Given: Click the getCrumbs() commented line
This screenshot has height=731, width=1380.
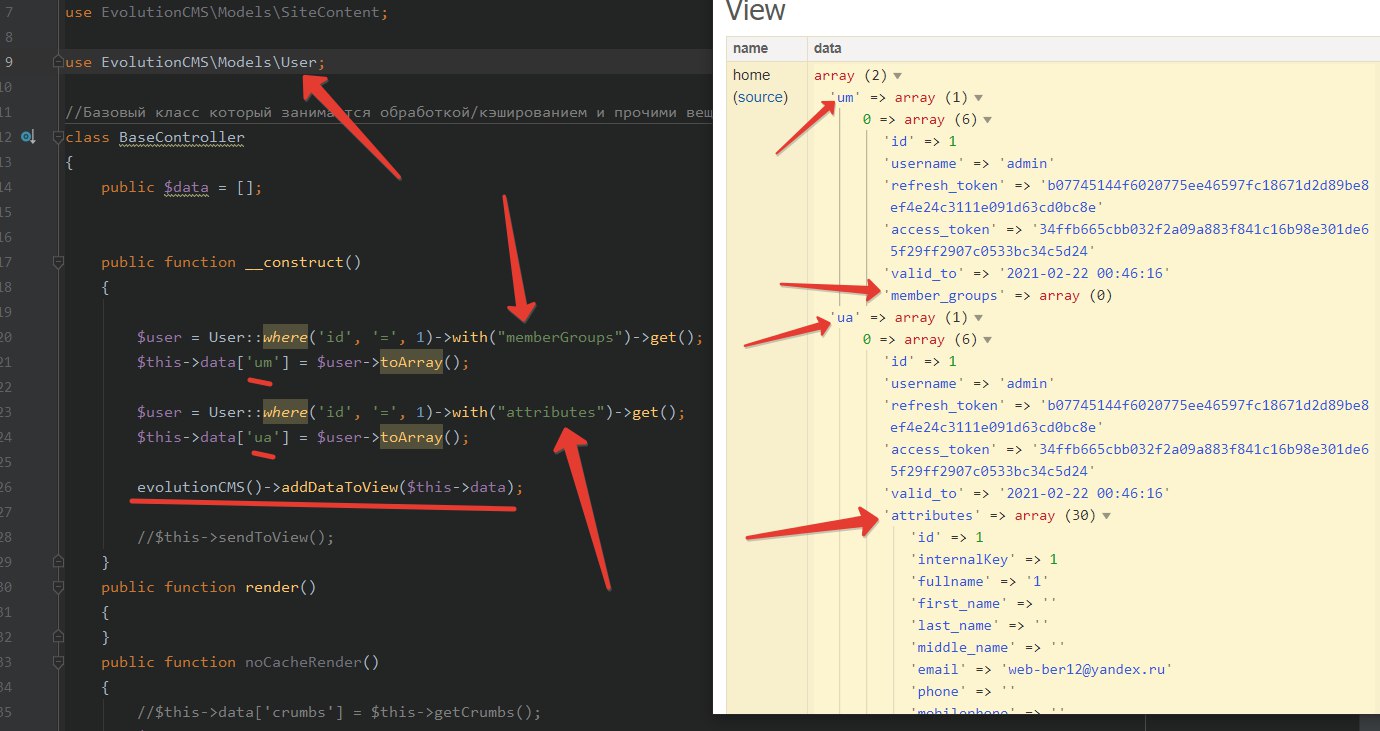Looking at the screenshot, I should [x=339, y=712].
